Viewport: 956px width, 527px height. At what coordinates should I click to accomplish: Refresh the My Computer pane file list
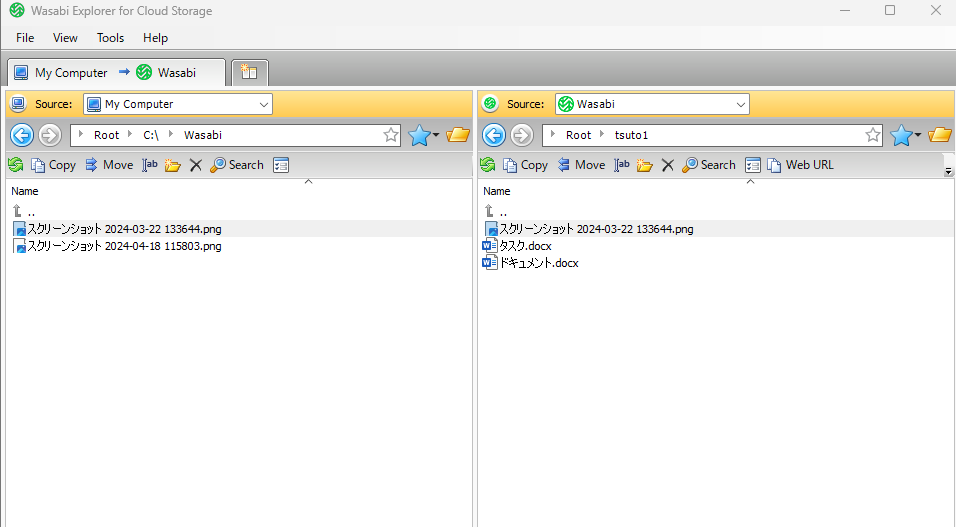16,165
